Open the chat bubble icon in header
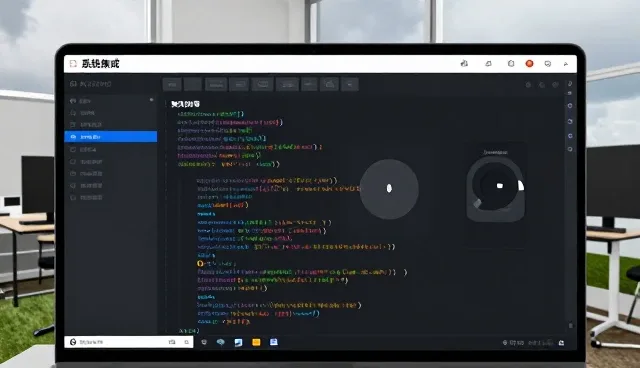 pos(548,64)
